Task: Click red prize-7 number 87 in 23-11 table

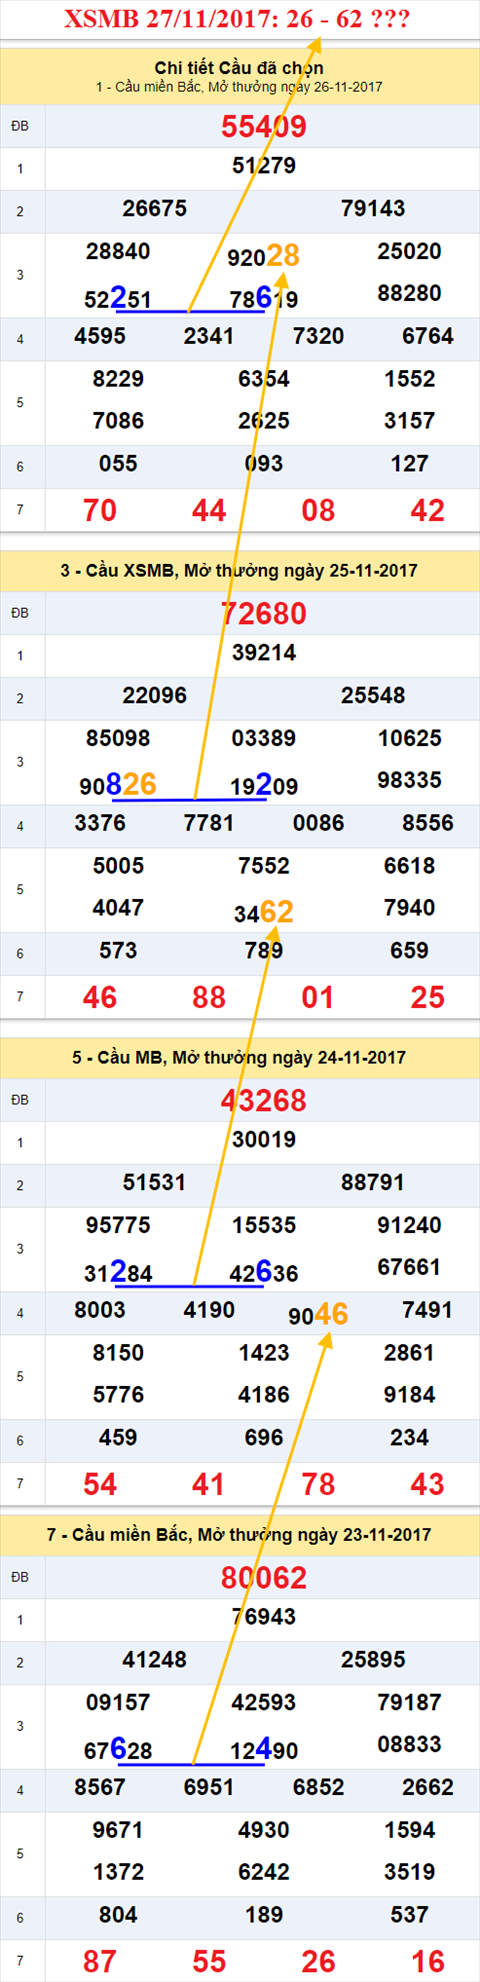Action: (x=100, y=1962)
